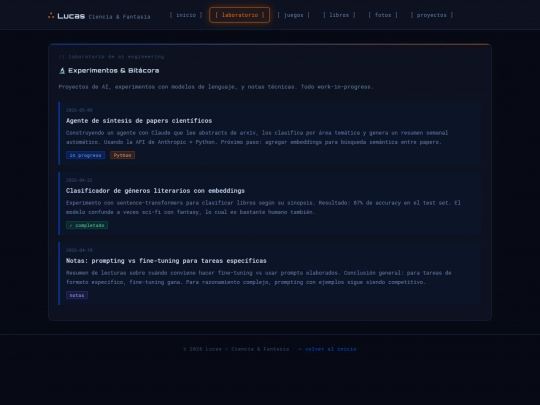The height and width of the screenshot is (405, 540).
Task: Click the Ciencia & Fantasía header tagline
Action: [x=120, y=17]
